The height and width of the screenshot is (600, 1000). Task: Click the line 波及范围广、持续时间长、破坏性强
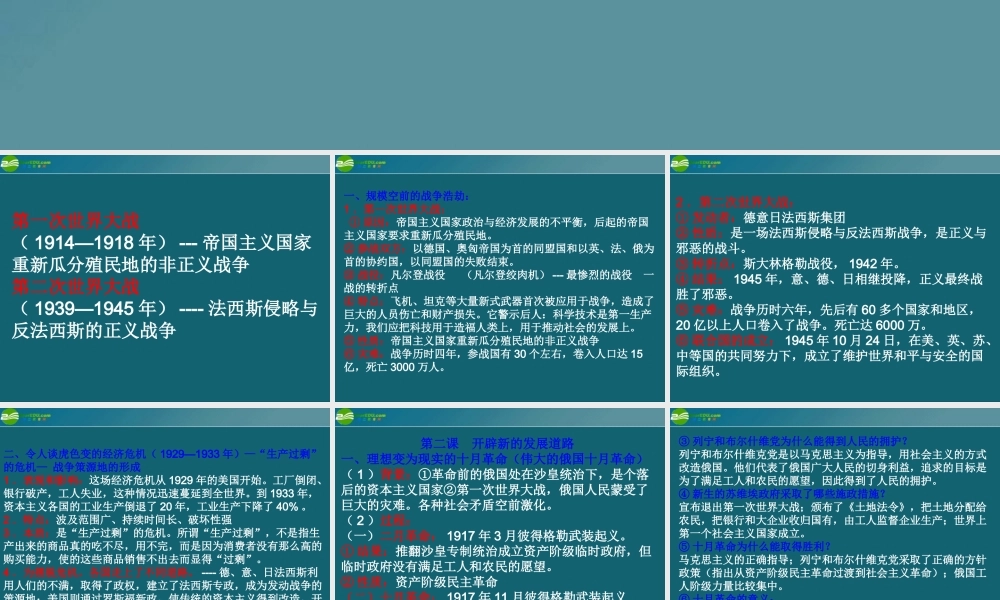coord(143,520)
